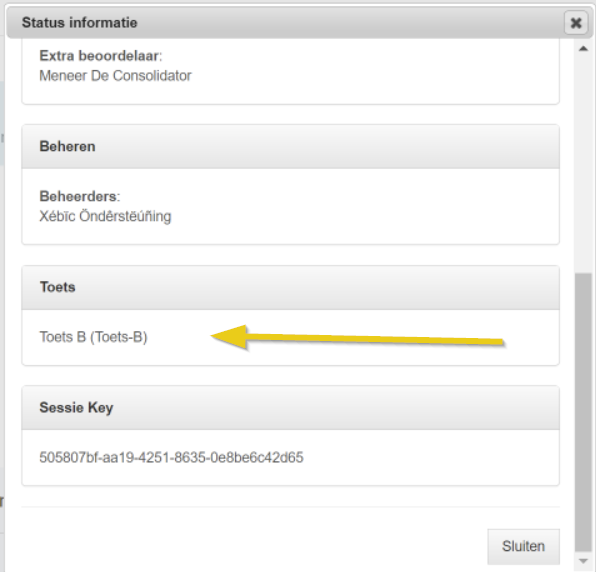Click the Xébîc Öndêrstëúñing administrator name
The width and height of the screenshot is (596, 572).
(105, 216)
